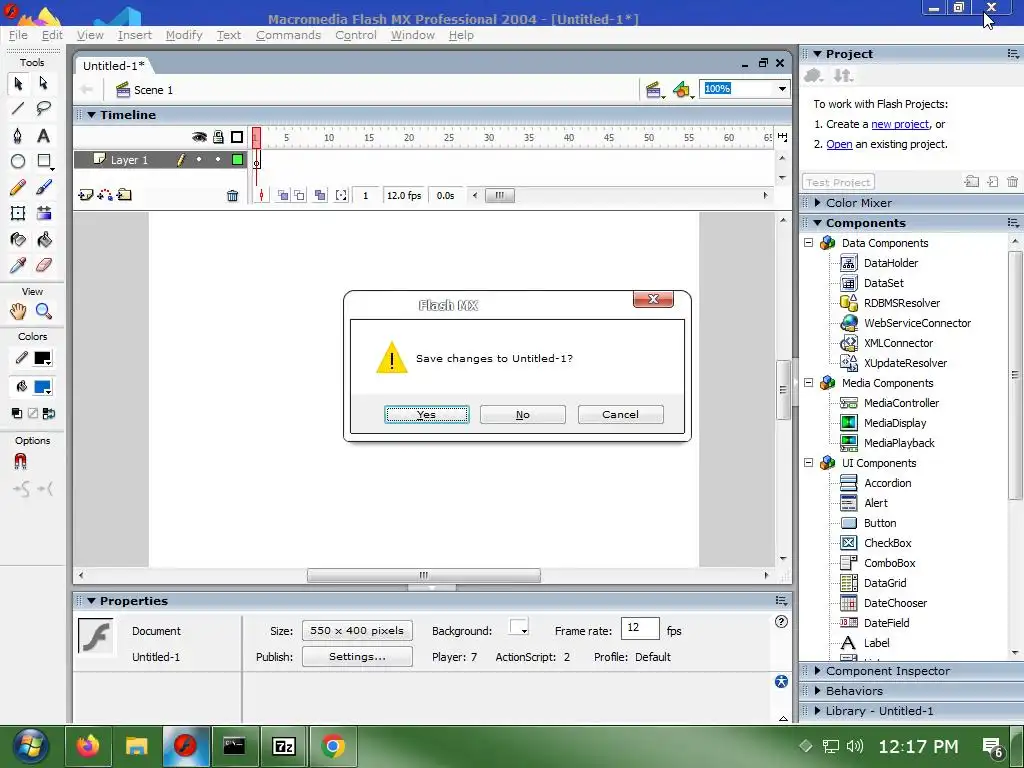Image resolution: width=1024 pixels, height=768 pixels.
Task: Select the Pen tool
Action: click(x=18, y=135)
